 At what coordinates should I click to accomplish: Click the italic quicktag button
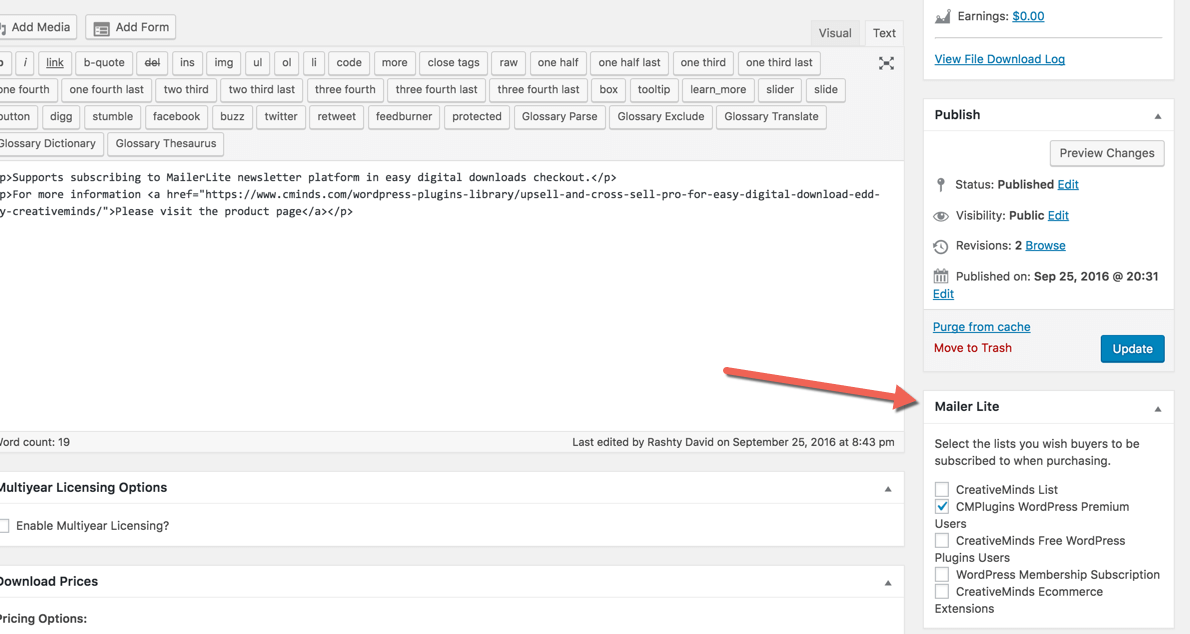coord(25,63)
